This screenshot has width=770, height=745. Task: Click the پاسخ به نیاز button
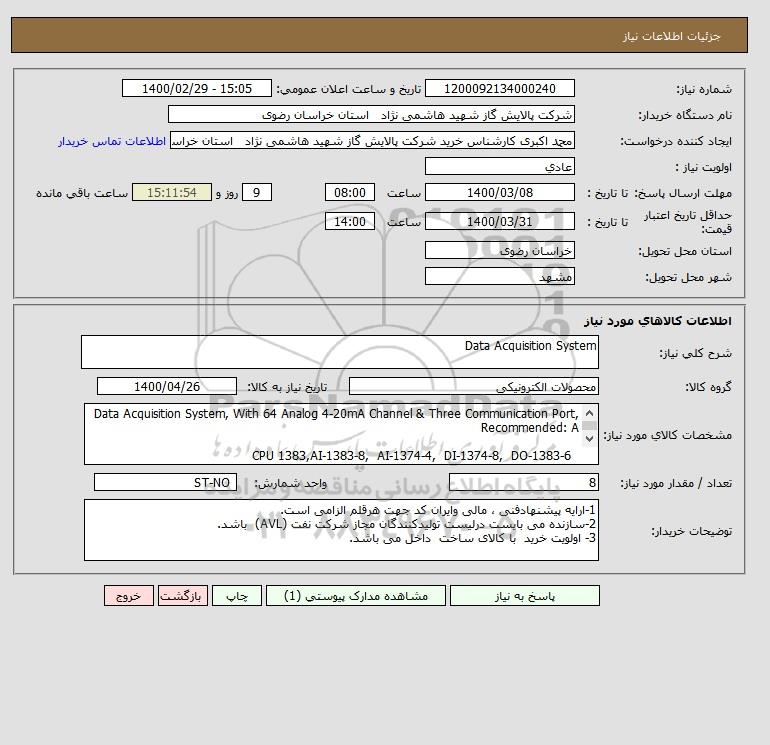524,595
